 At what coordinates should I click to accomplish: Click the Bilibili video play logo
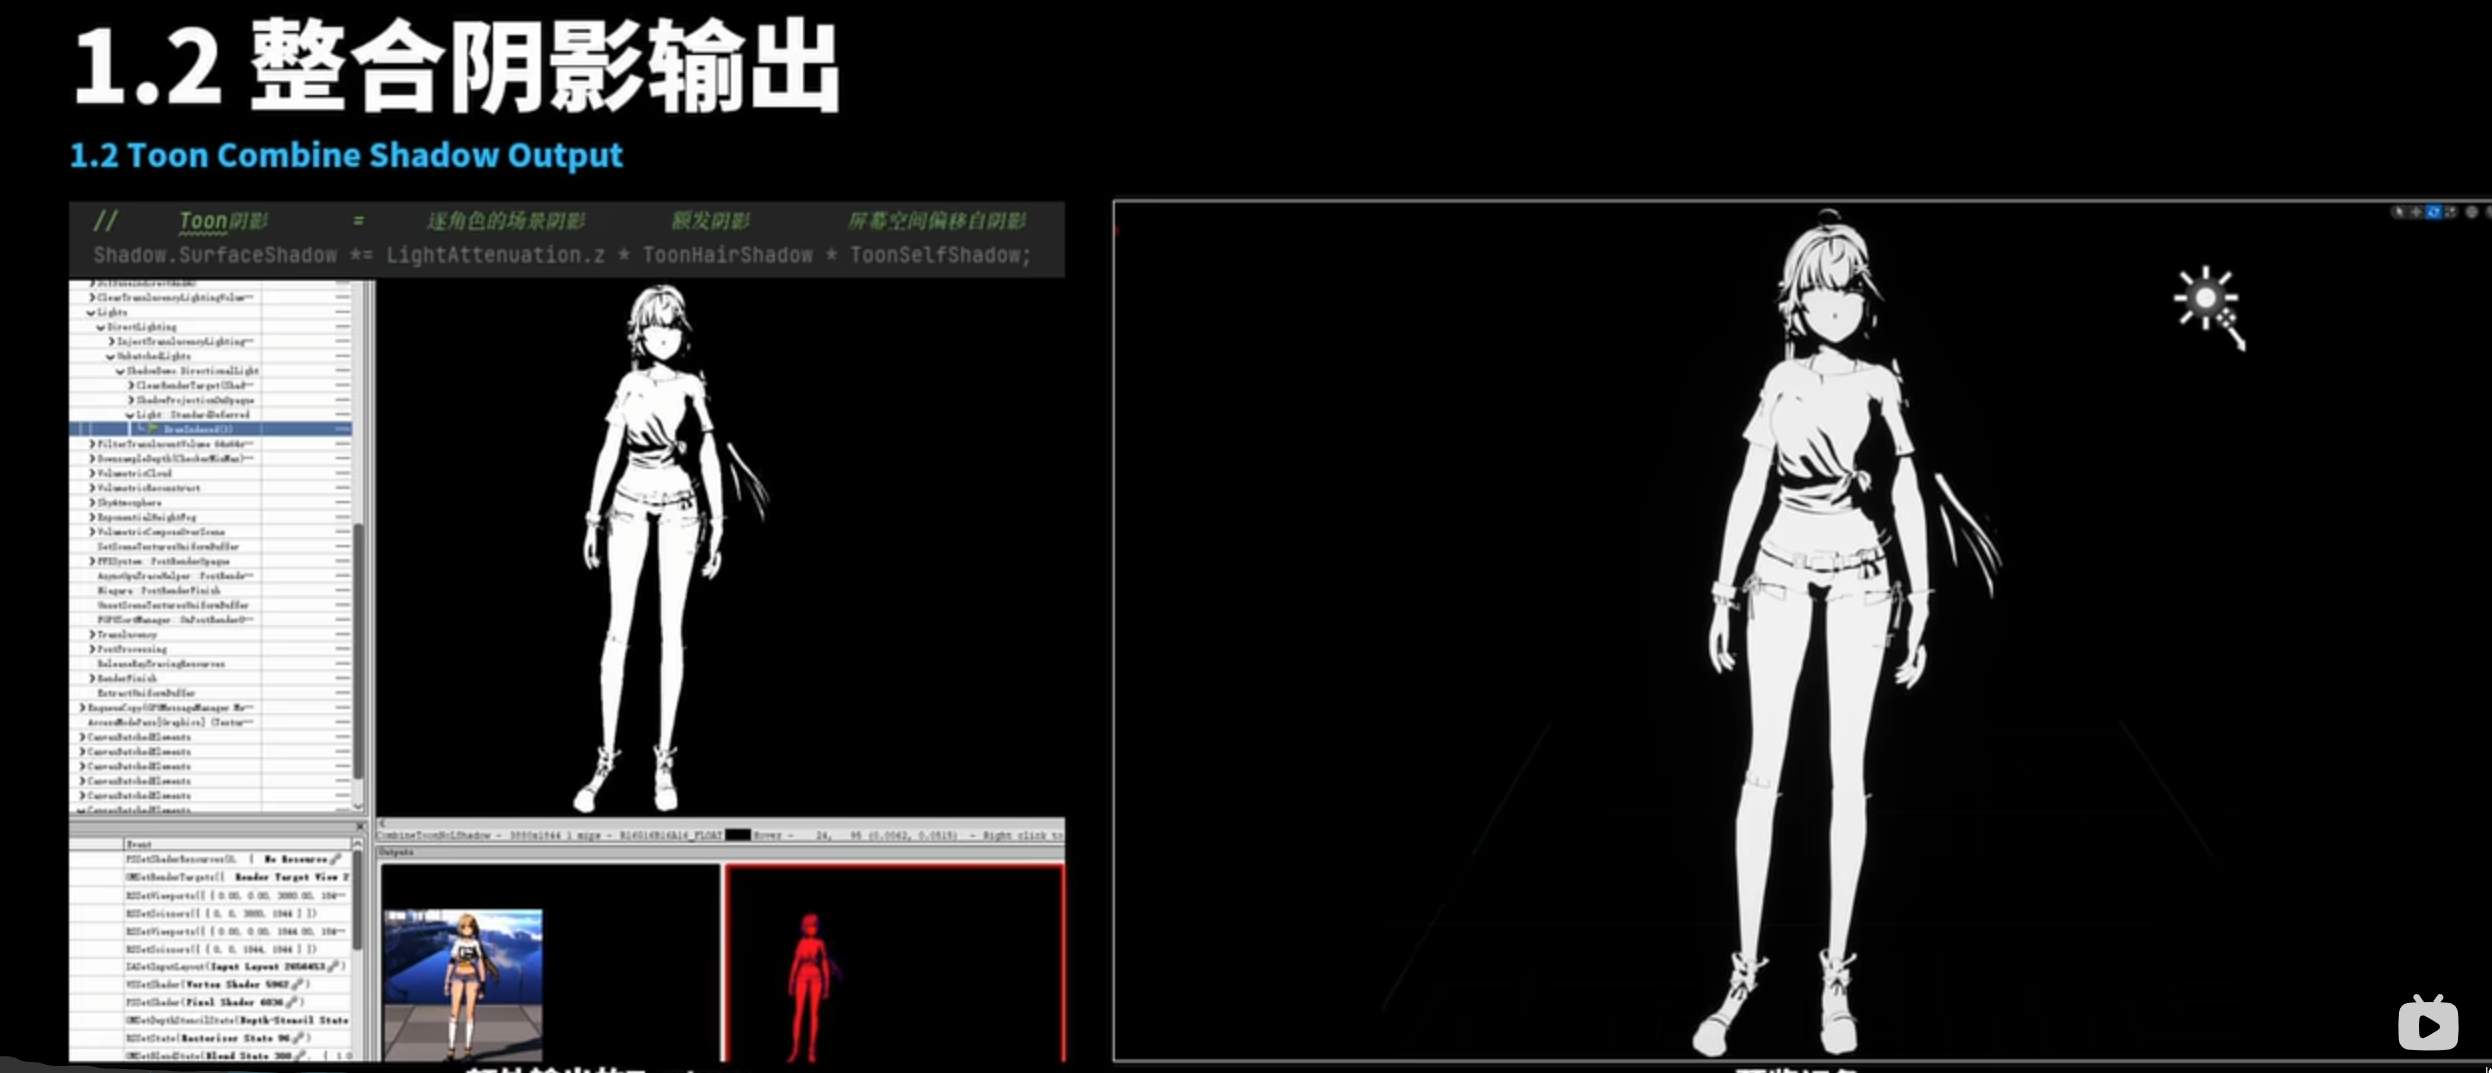point(2427,1025)
